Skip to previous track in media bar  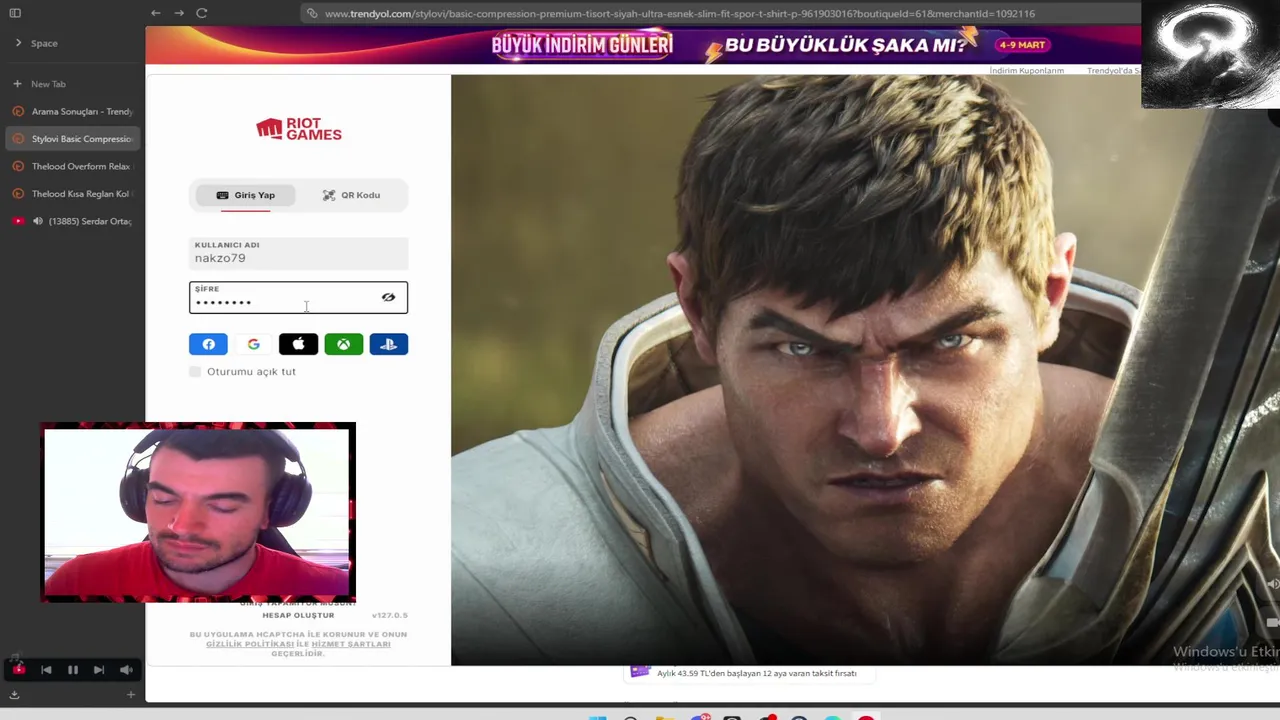46,670
